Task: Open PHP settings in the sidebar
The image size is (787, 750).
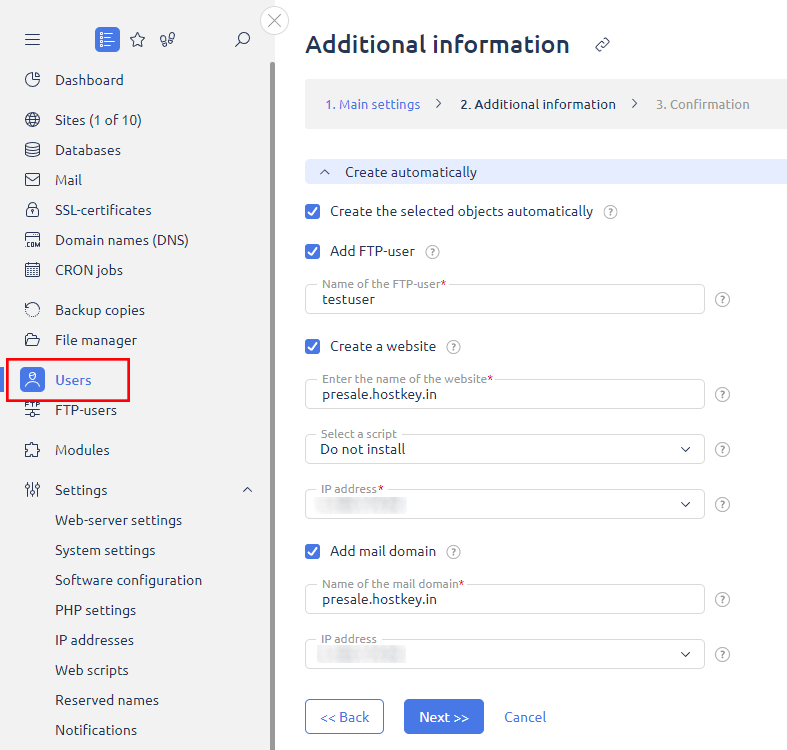Action: point(95,610)
